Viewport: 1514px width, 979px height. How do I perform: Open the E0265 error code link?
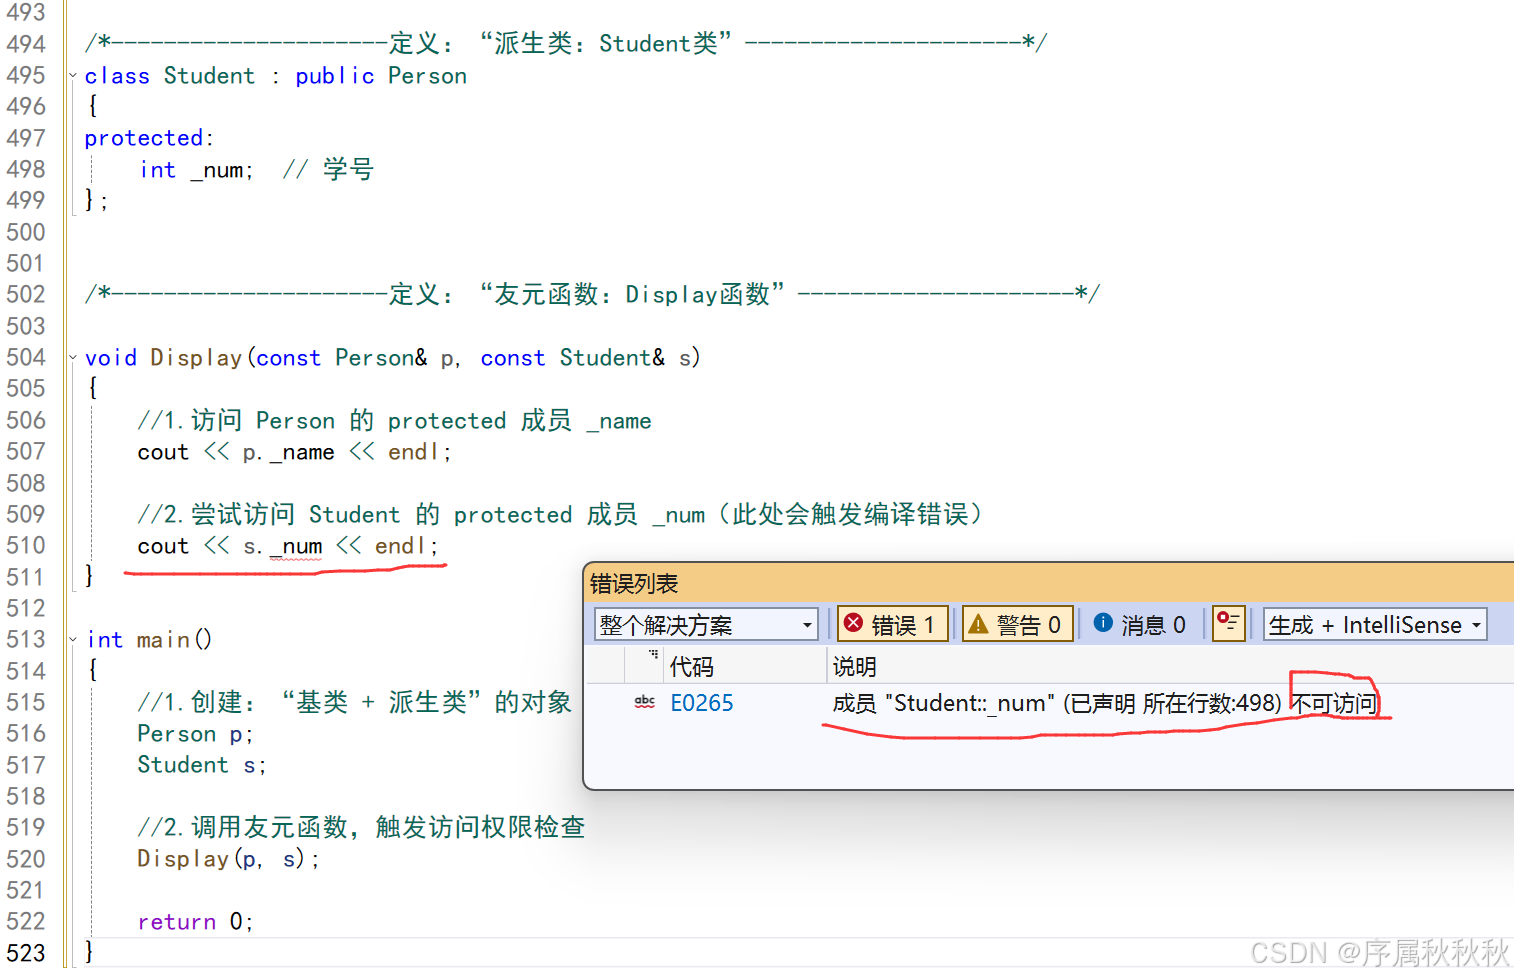pos(702,702)
